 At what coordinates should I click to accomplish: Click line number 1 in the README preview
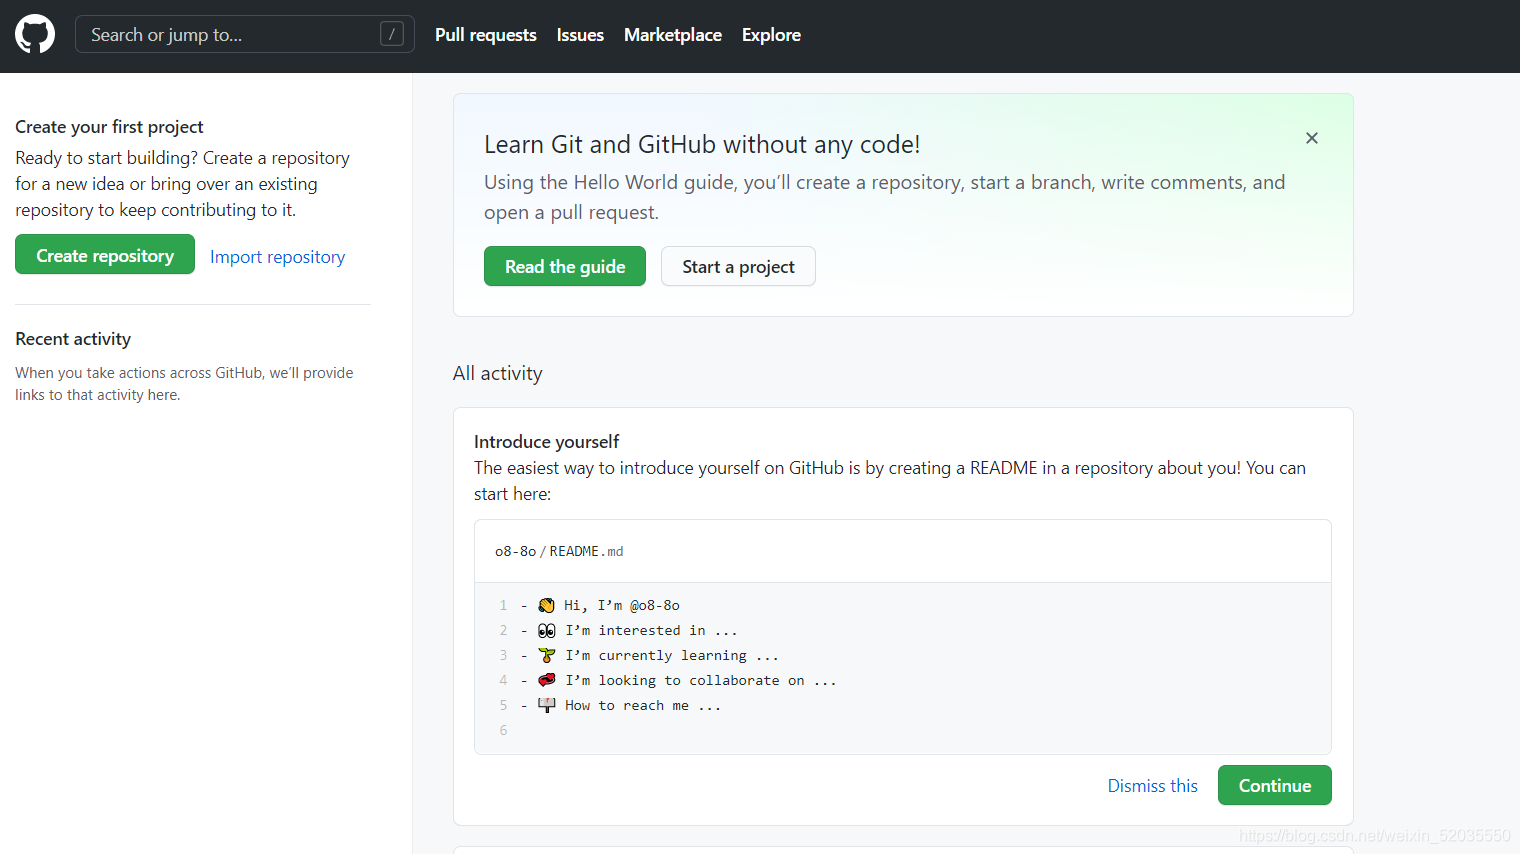[x=503, y=605]
